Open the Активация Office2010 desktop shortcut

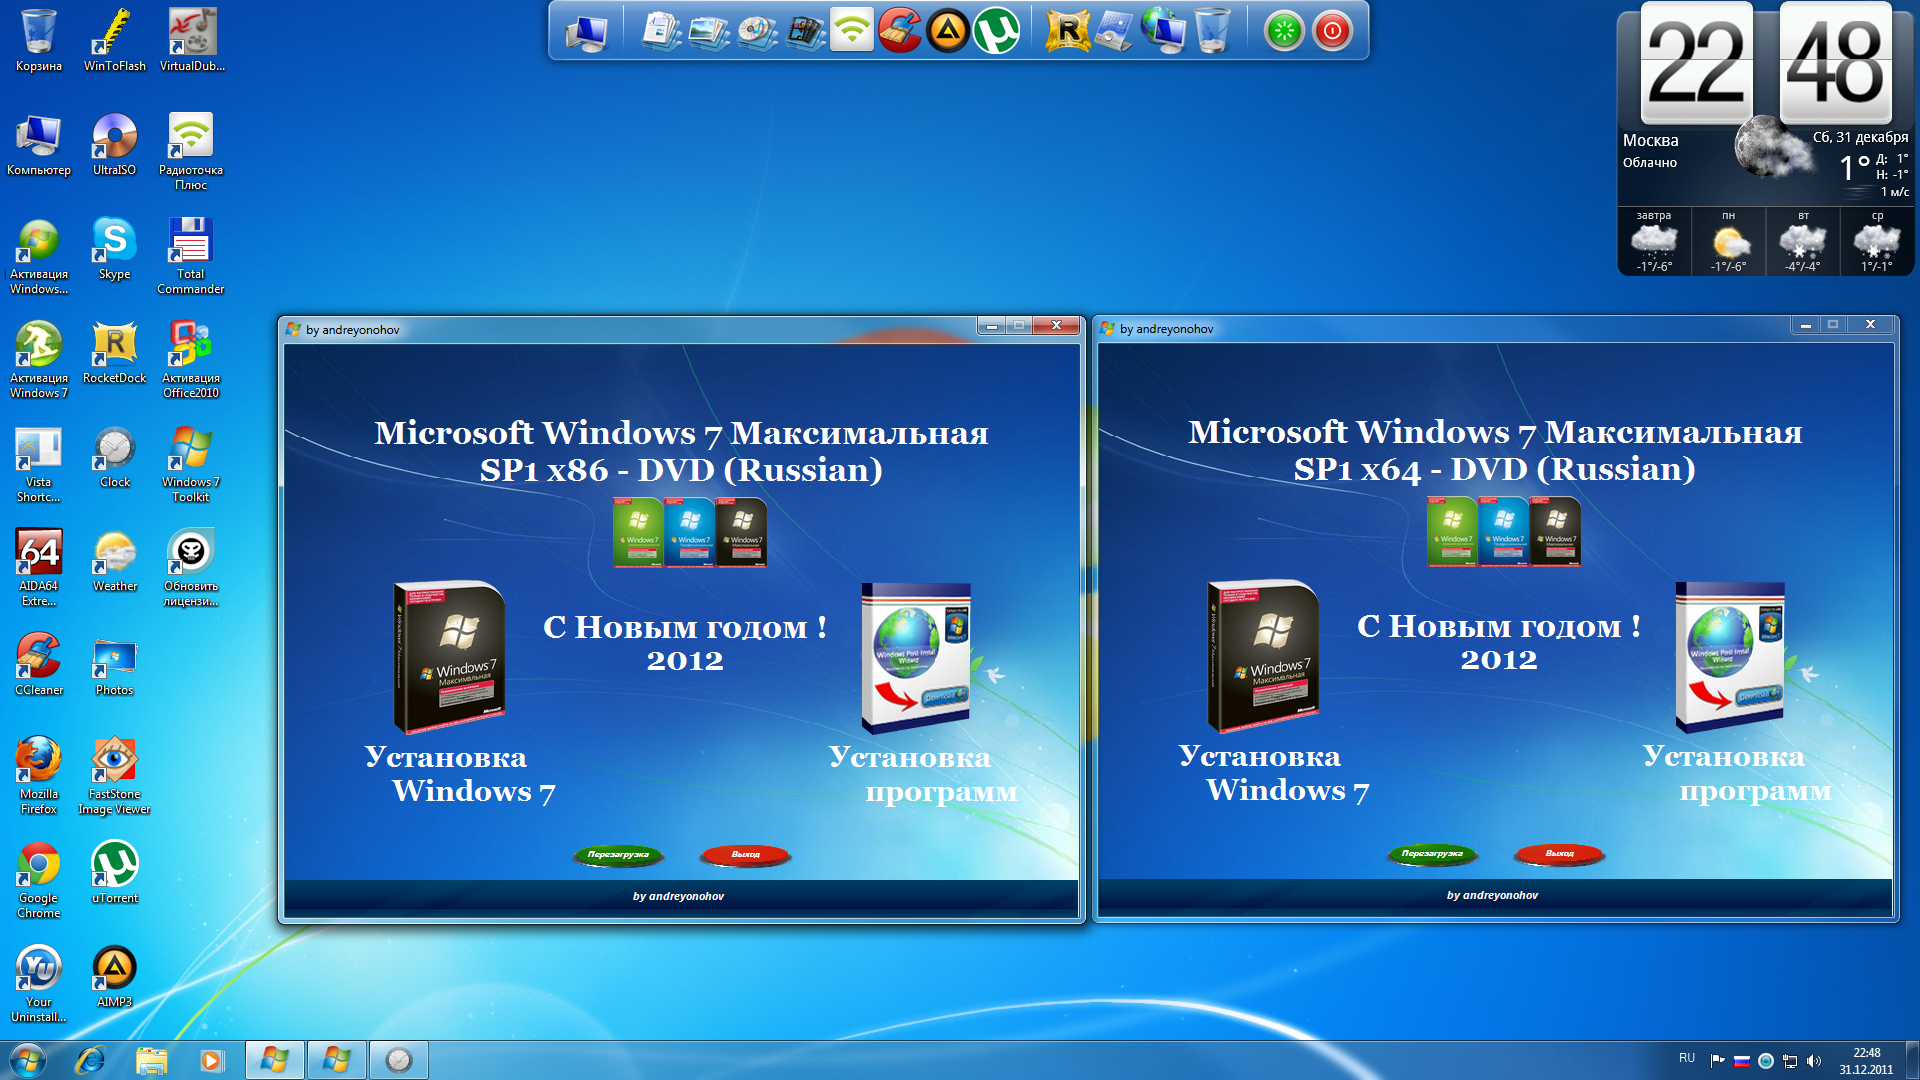[191, 359]
